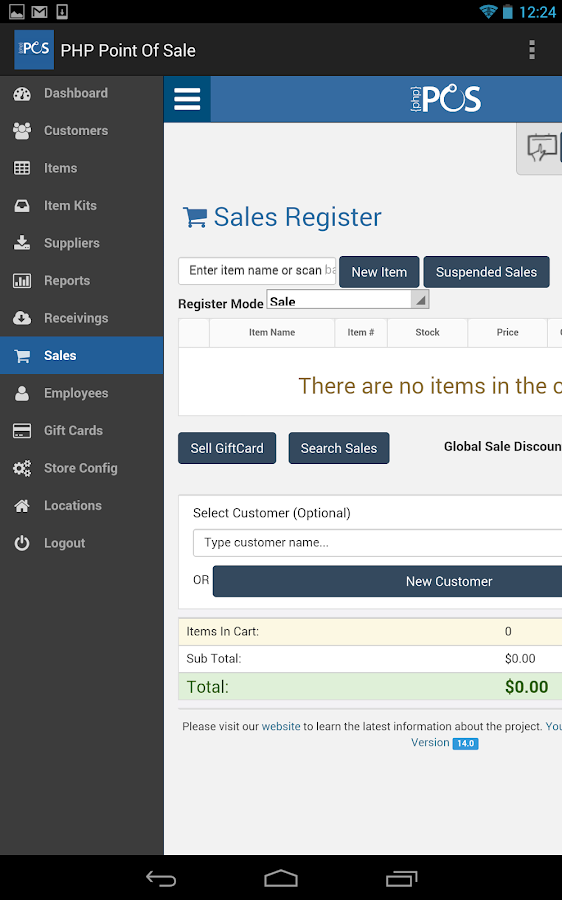
Task: Tap the touchscreen presentation icon
Action: coord(542,148)
